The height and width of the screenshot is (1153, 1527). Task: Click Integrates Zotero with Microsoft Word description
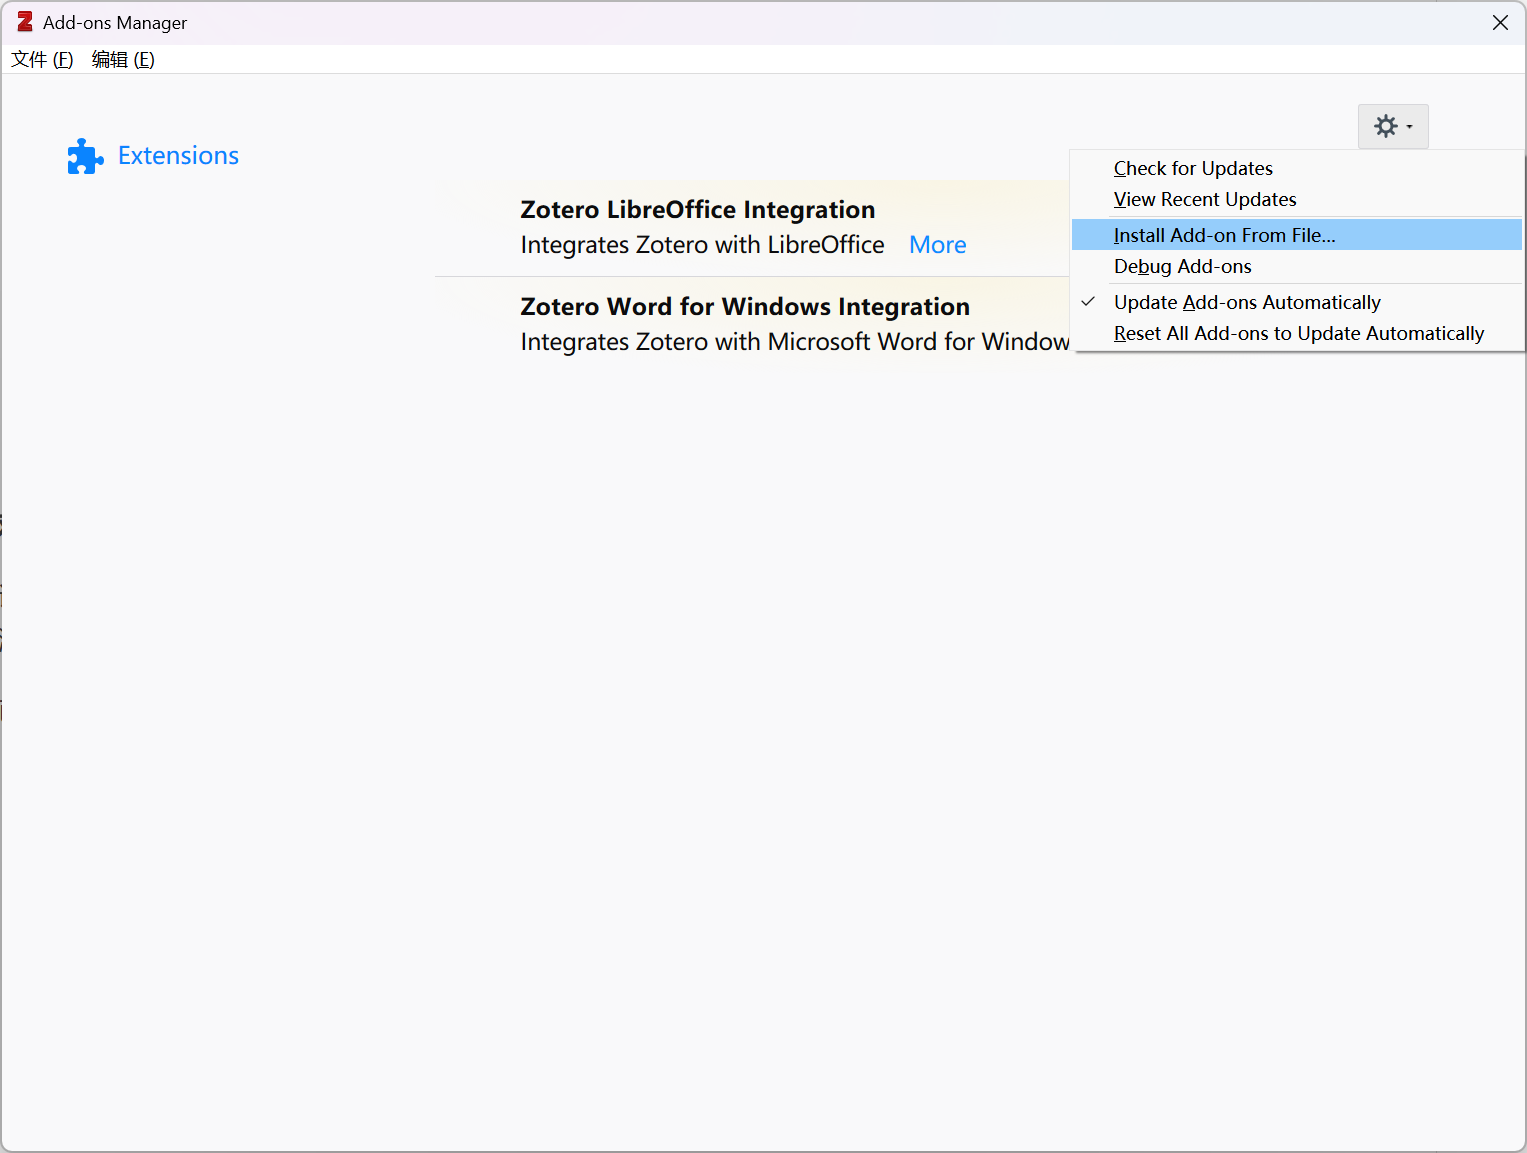click(x=795, y=342)
